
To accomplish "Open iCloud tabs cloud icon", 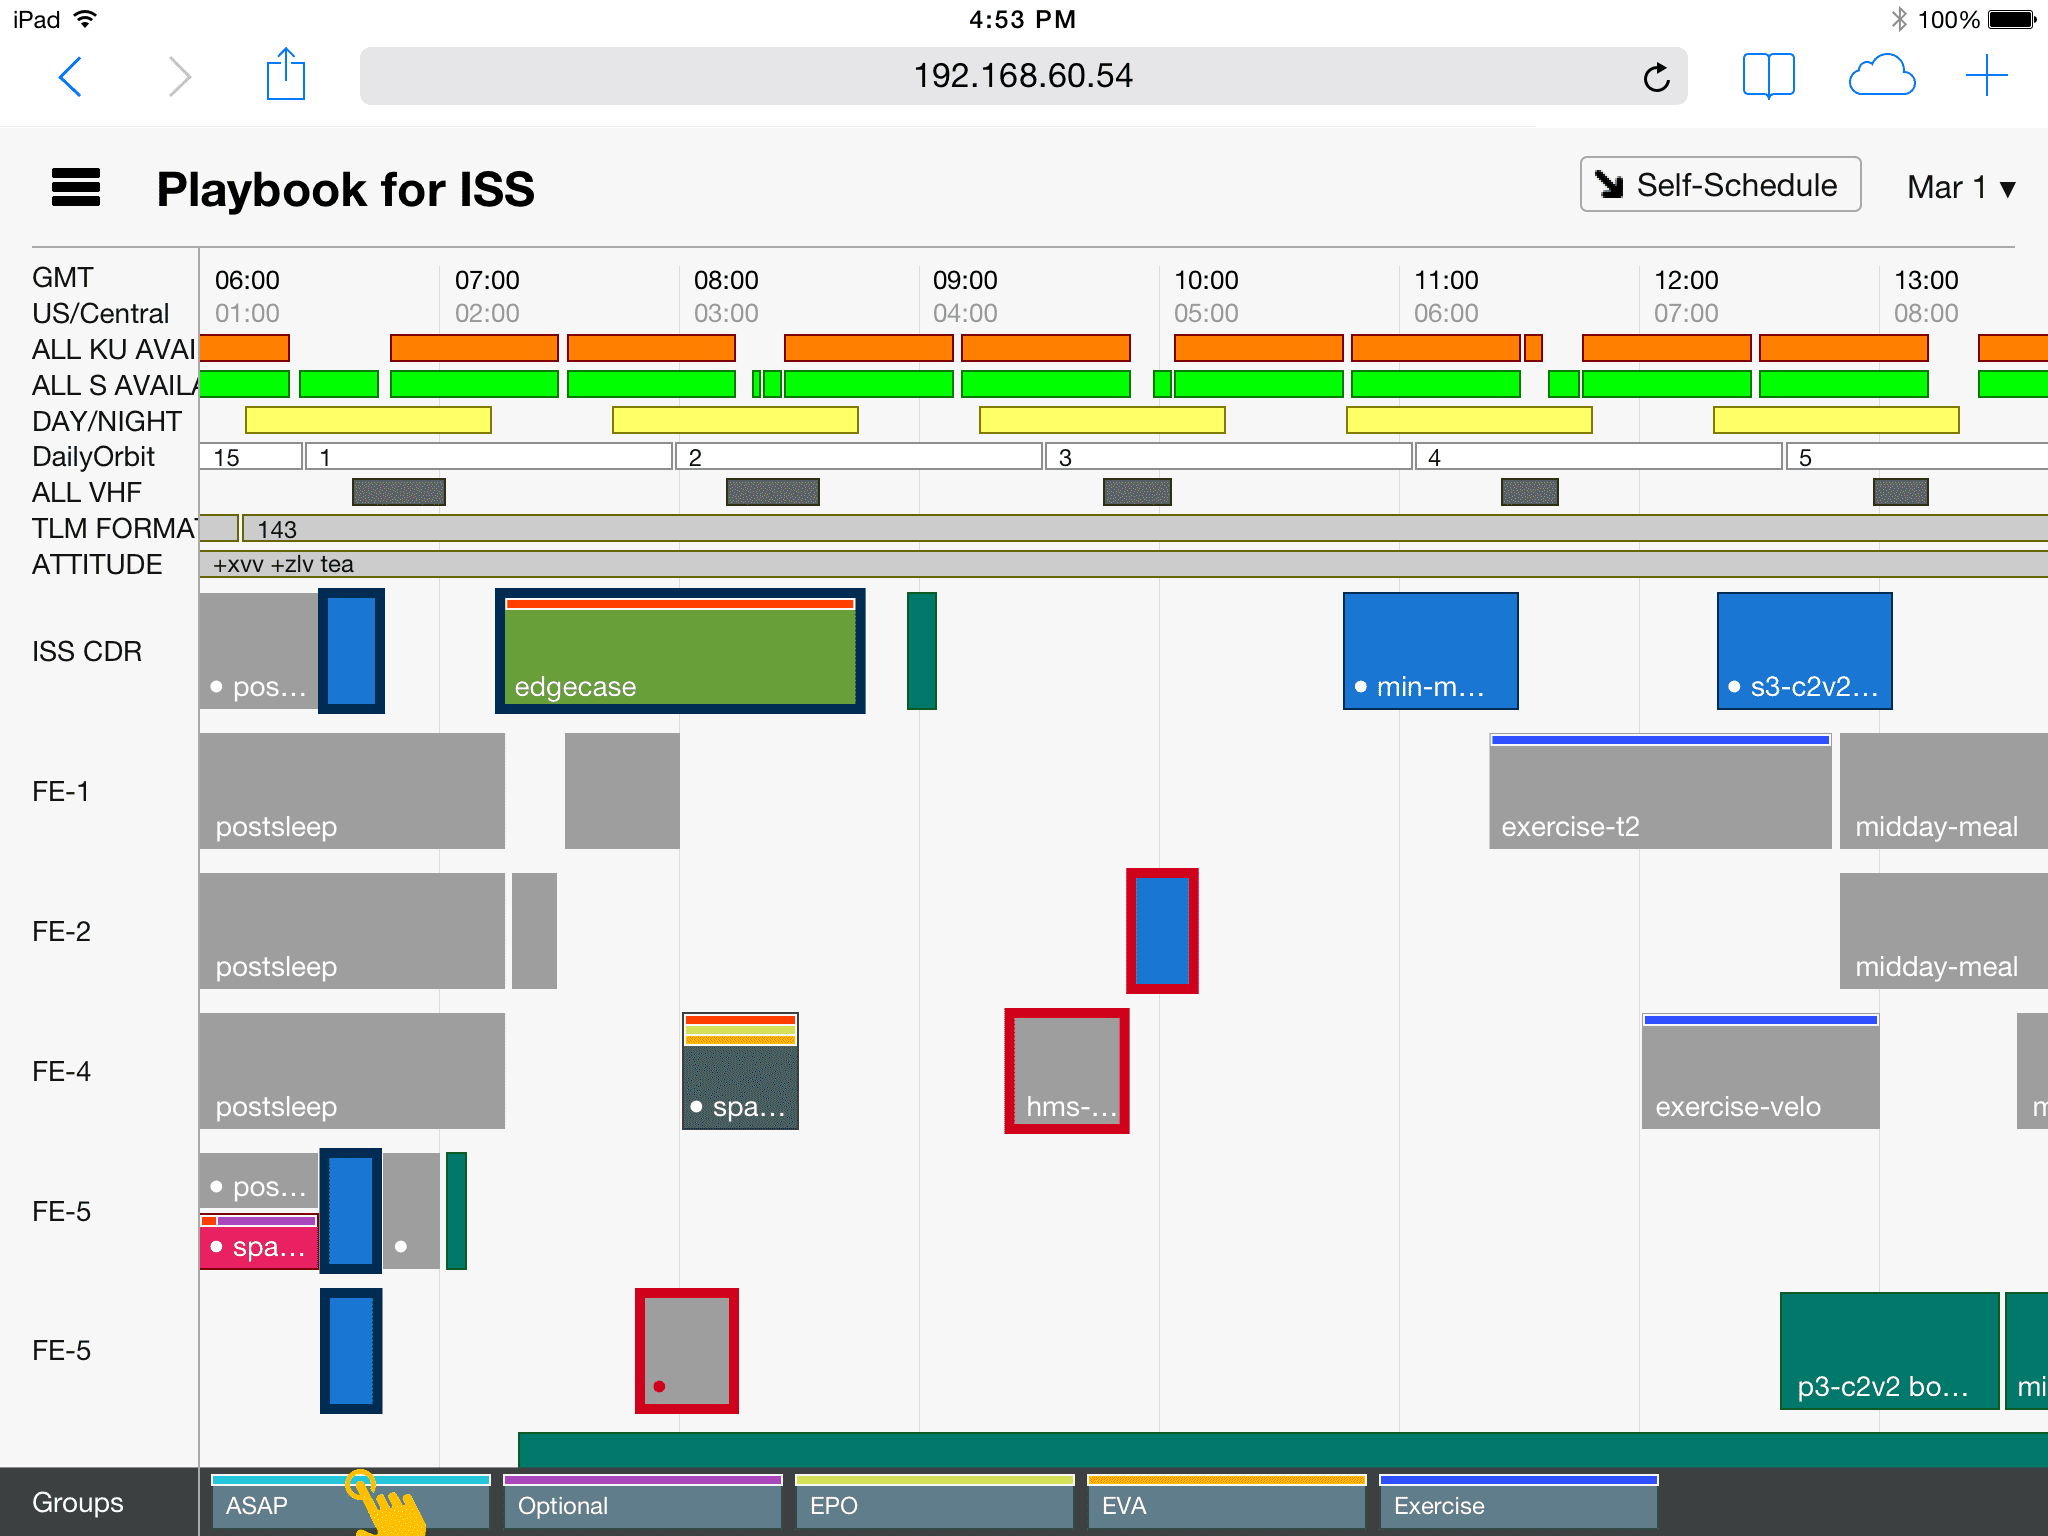I will (x=1881, y=76).
